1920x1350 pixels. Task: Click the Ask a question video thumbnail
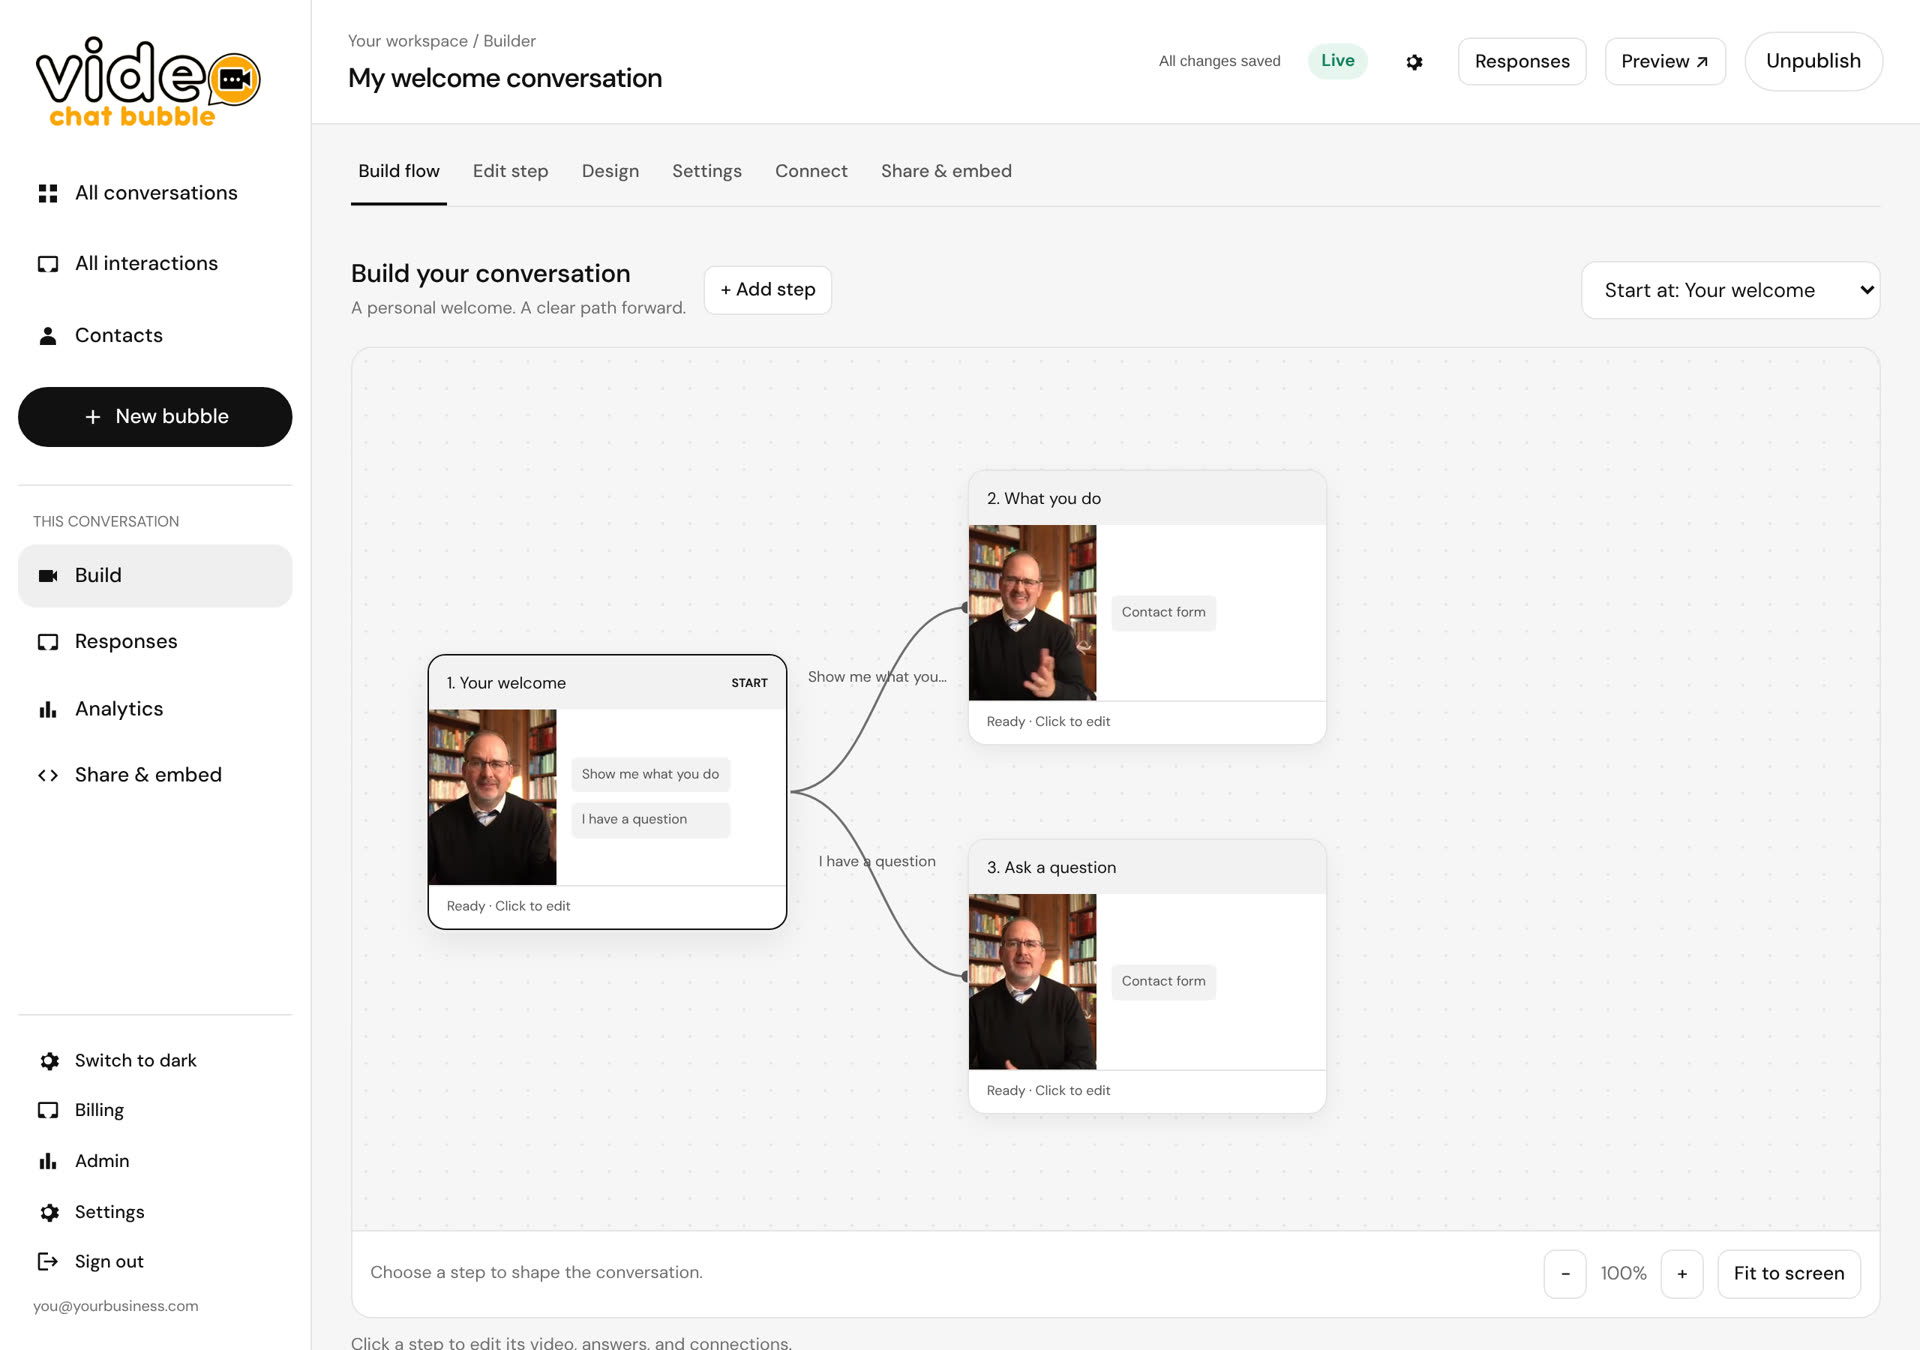point(1032,982)
